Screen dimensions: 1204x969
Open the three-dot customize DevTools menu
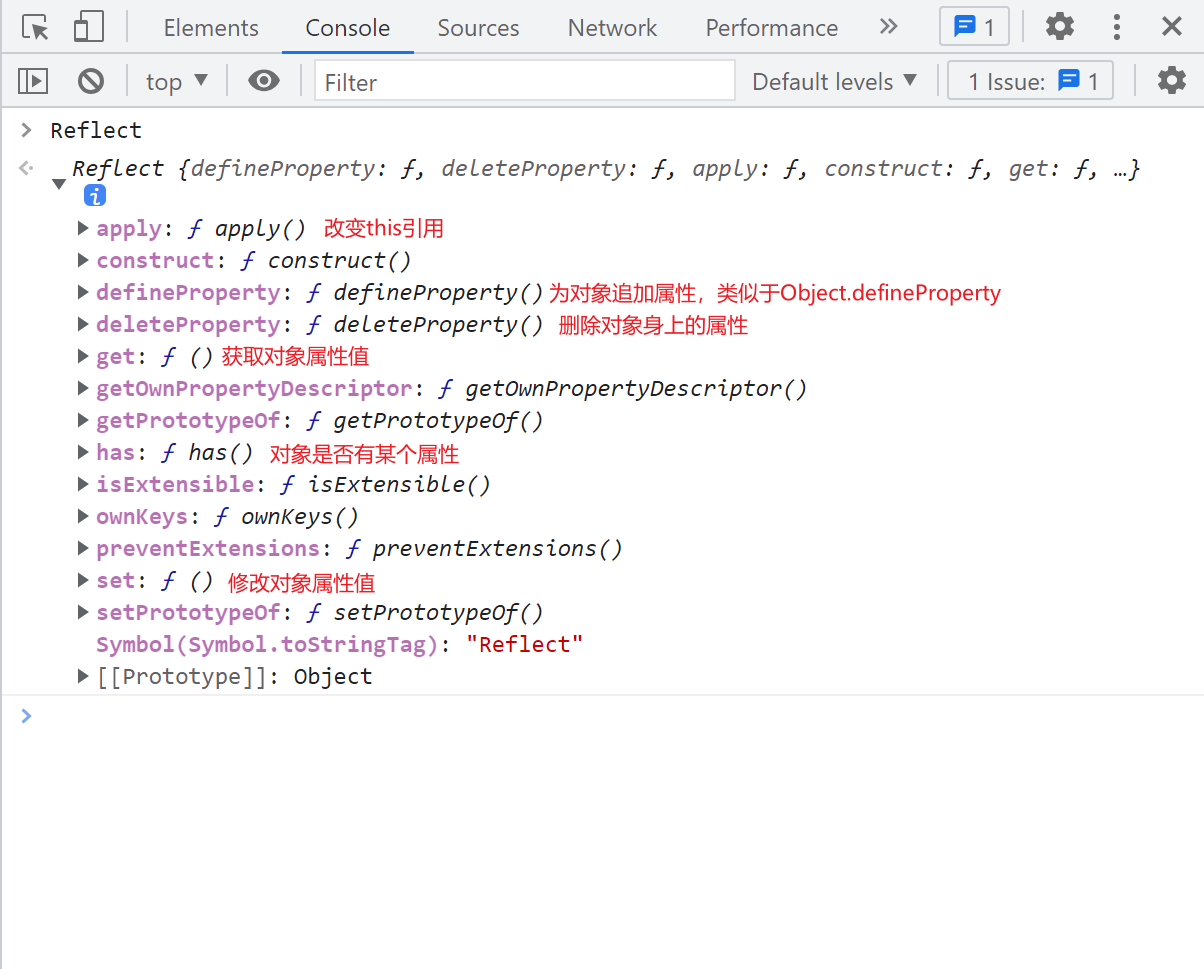1117,27
